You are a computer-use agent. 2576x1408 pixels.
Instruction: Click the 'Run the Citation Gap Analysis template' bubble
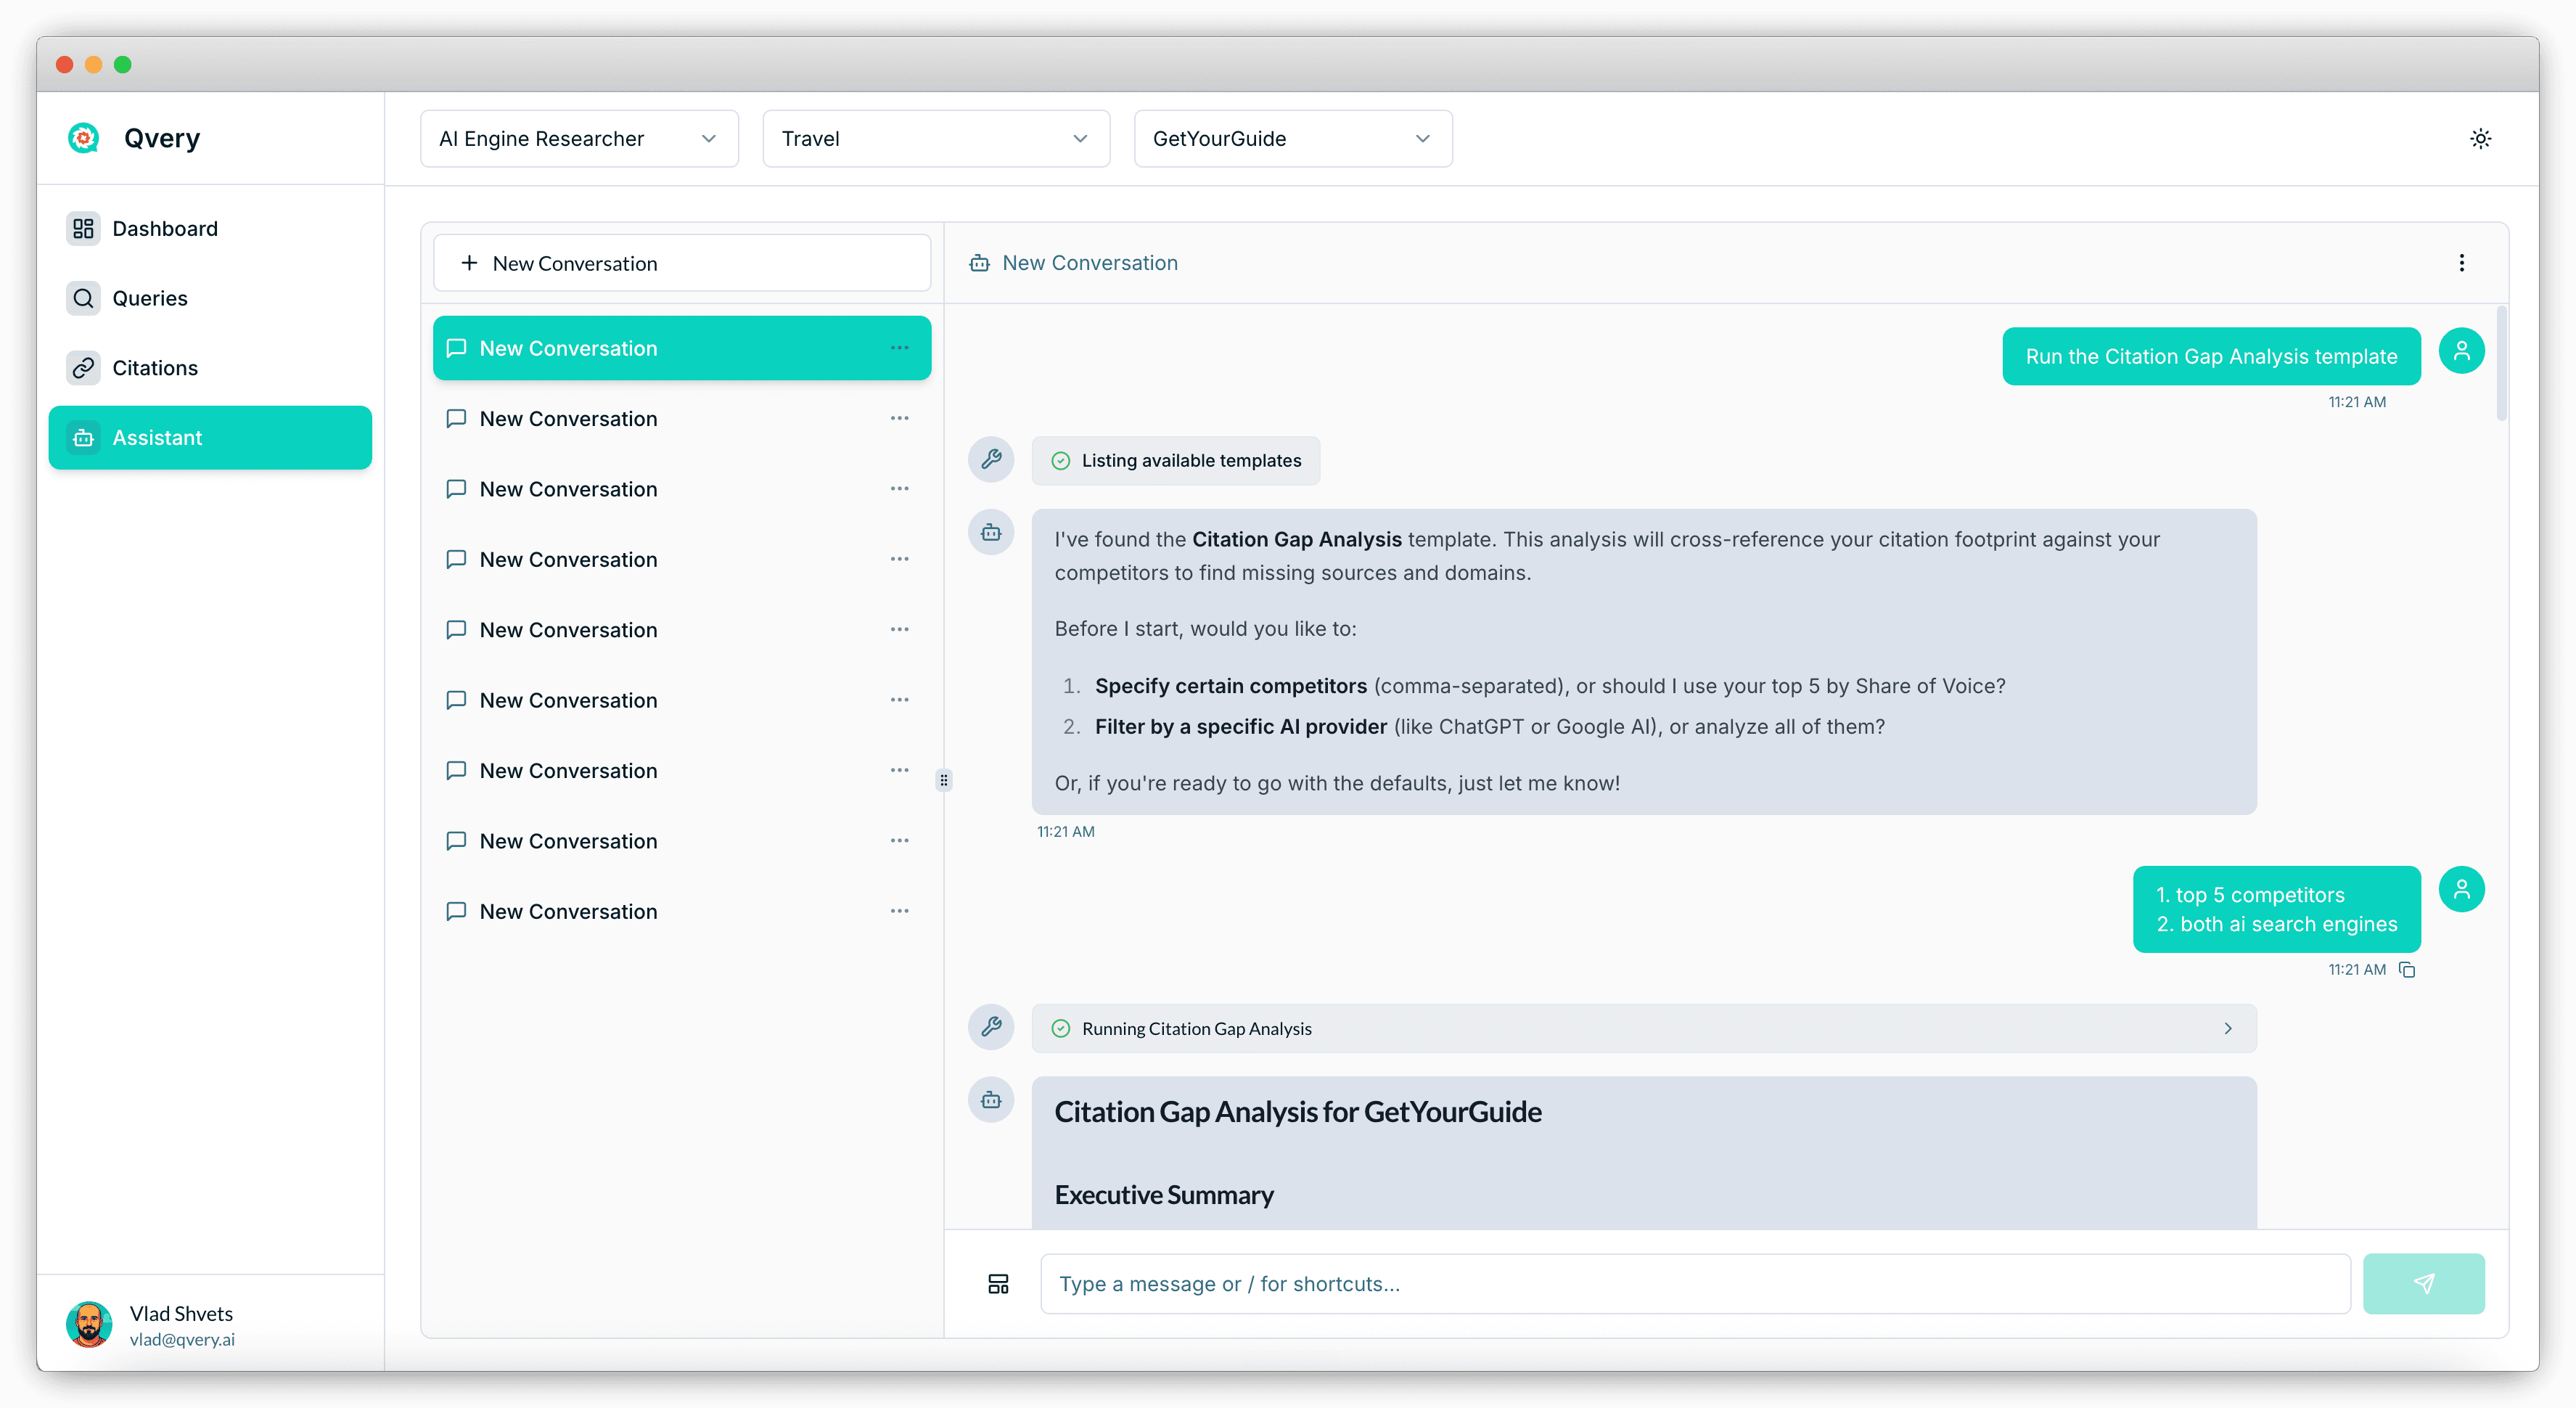2211,357
